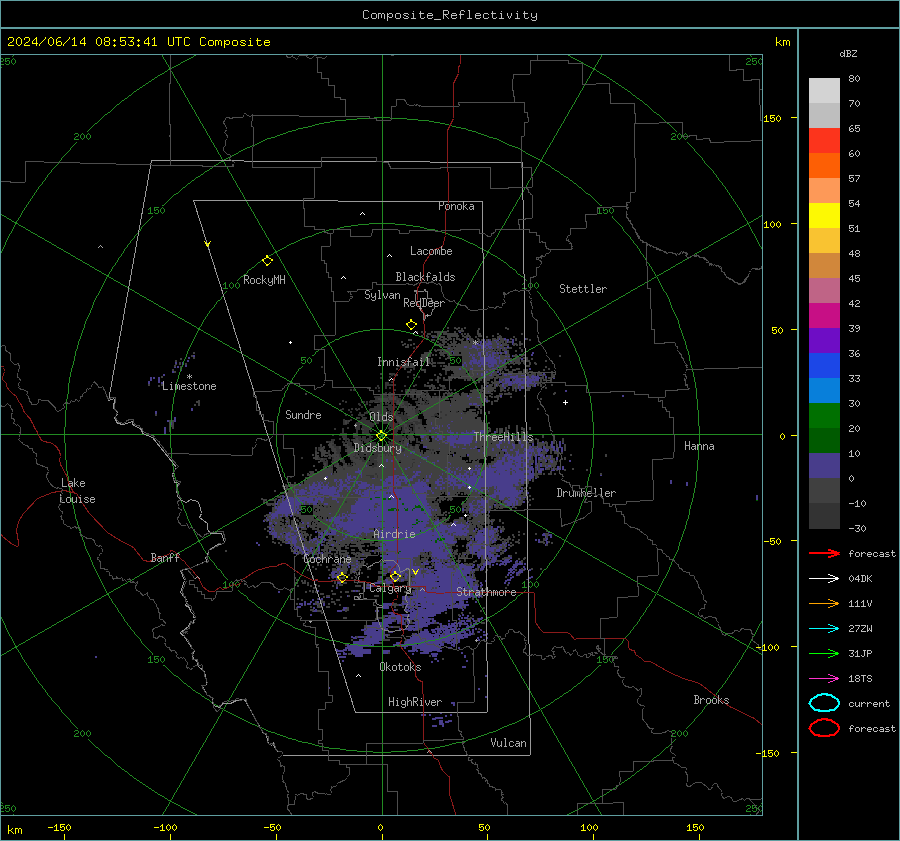The height and width of the screenshot is (841, 900).
Task: Click the Hanna city label
Action: 699,446
